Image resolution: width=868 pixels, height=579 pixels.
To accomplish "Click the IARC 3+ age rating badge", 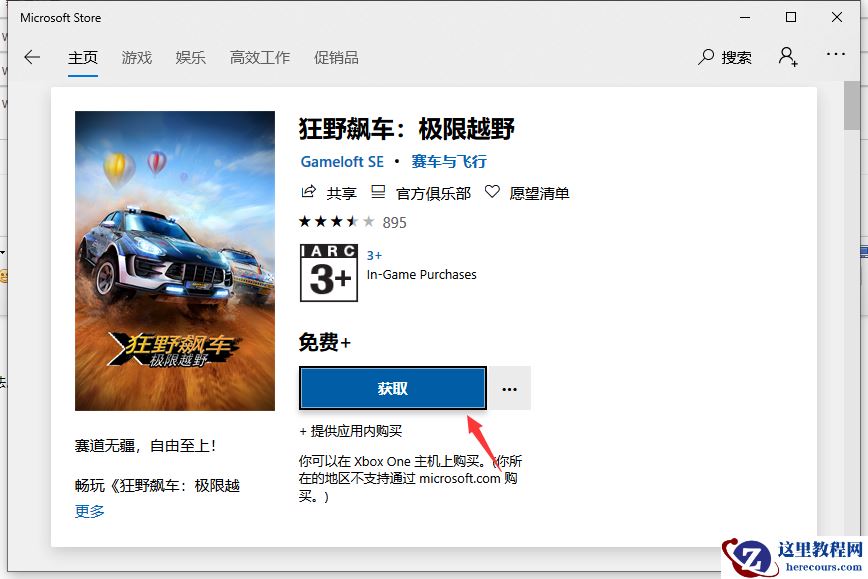I will point(329,273).
